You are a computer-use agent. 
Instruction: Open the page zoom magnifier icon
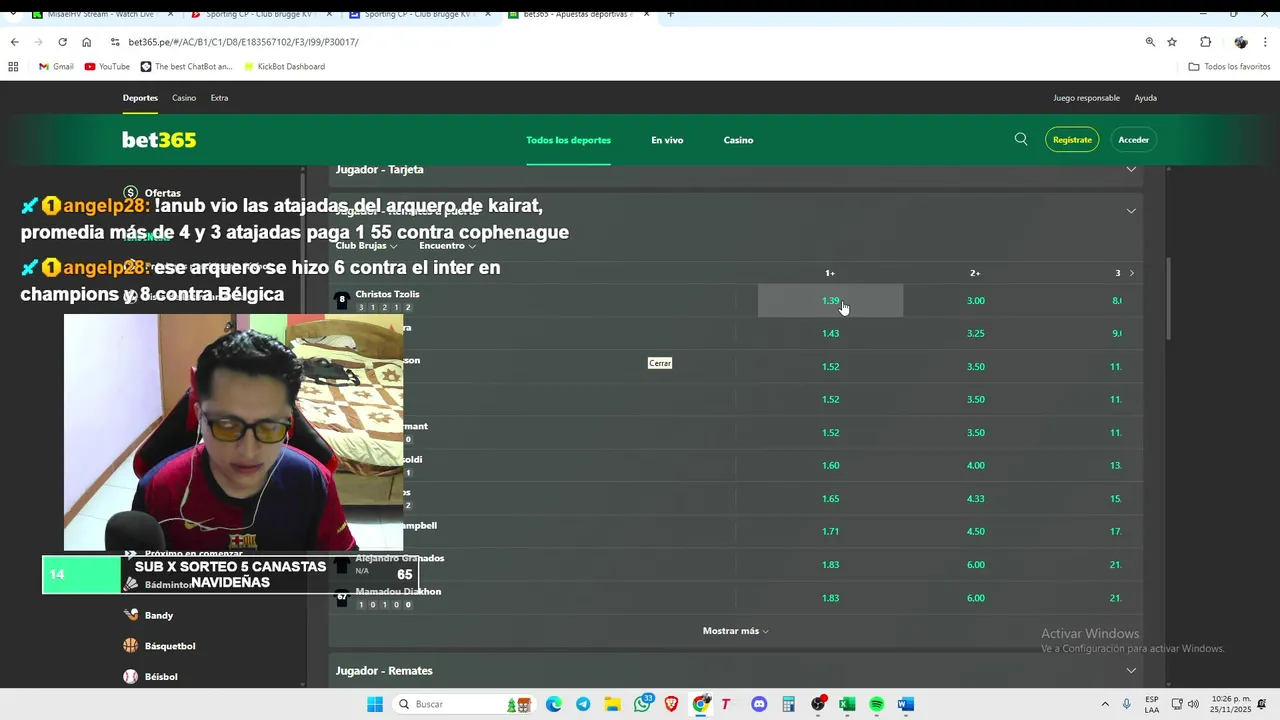click(1150, 42)
